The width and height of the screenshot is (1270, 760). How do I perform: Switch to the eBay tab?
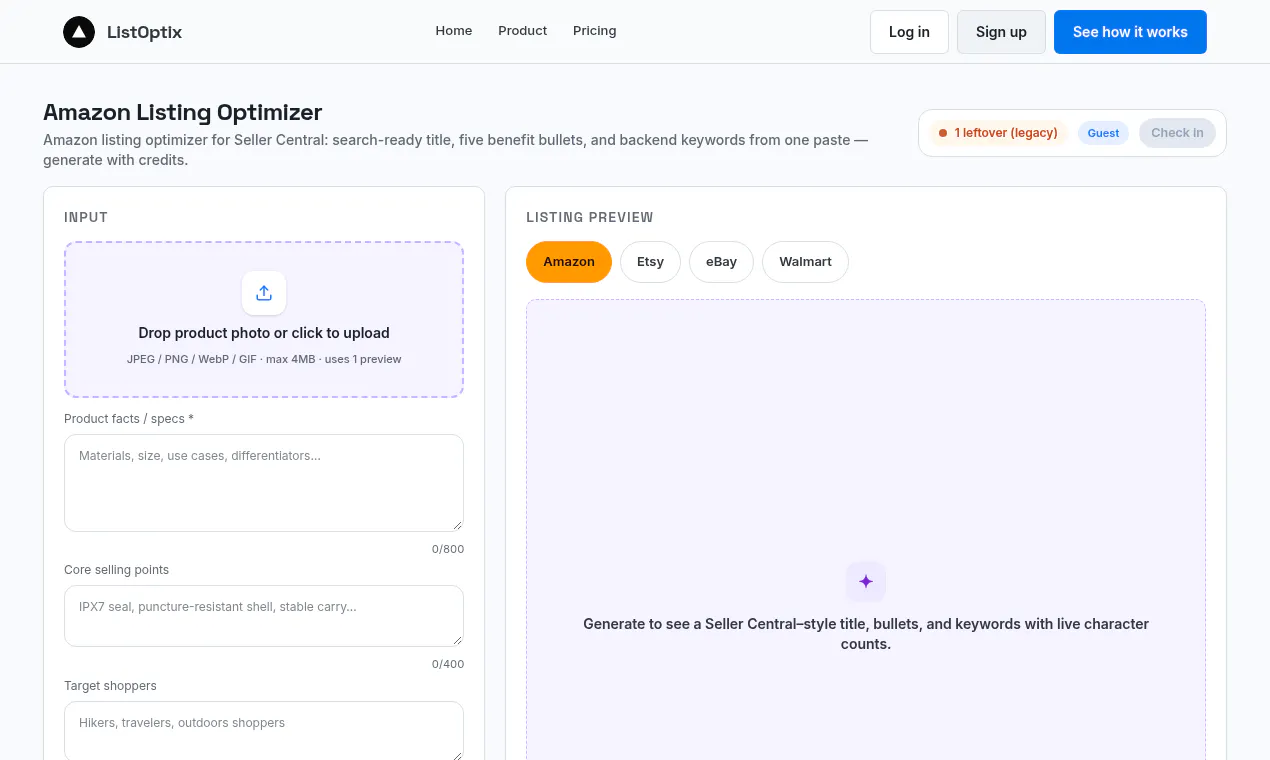point(721,262)
